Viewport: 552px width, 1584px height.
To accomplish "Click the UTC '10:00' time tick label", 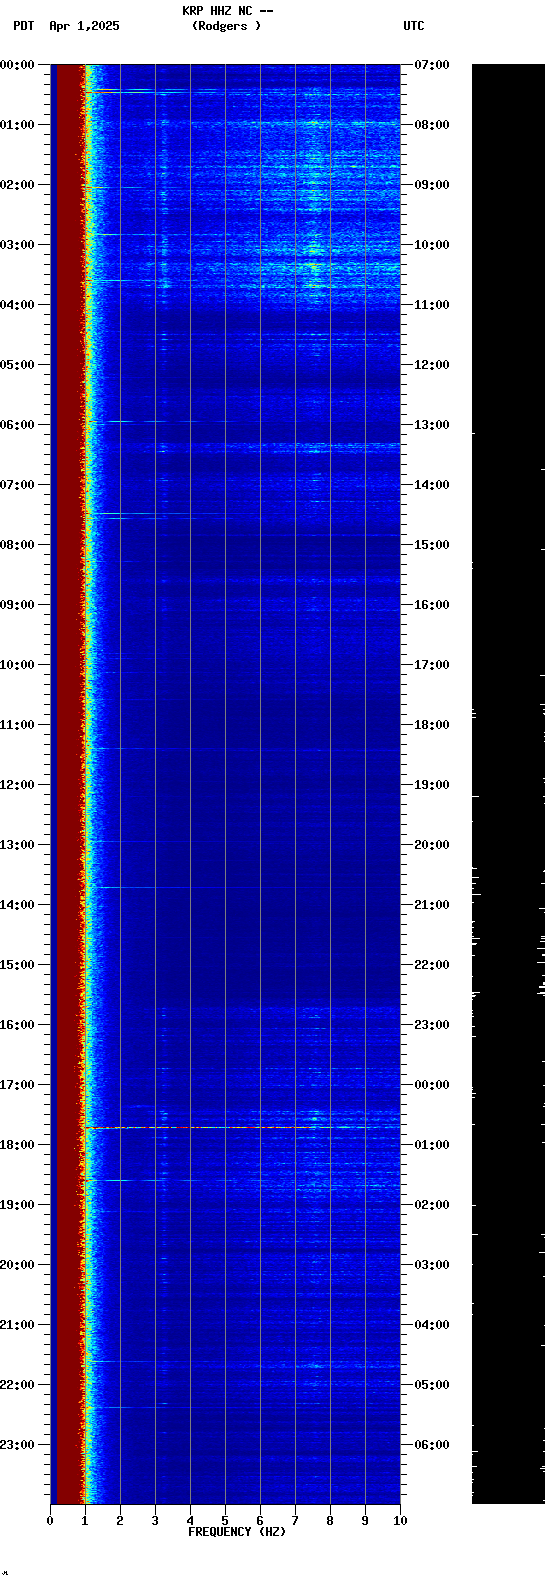I will point(432,245).
